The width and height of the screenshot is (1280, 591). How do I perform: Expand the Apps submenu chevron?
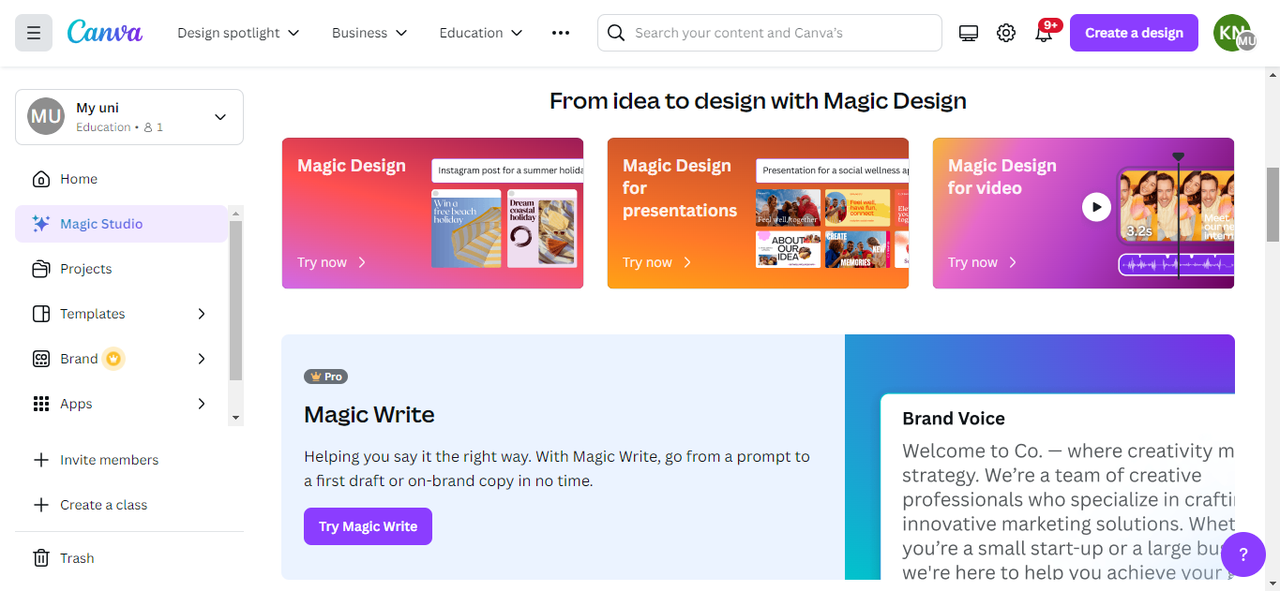[x=201, y=404]
